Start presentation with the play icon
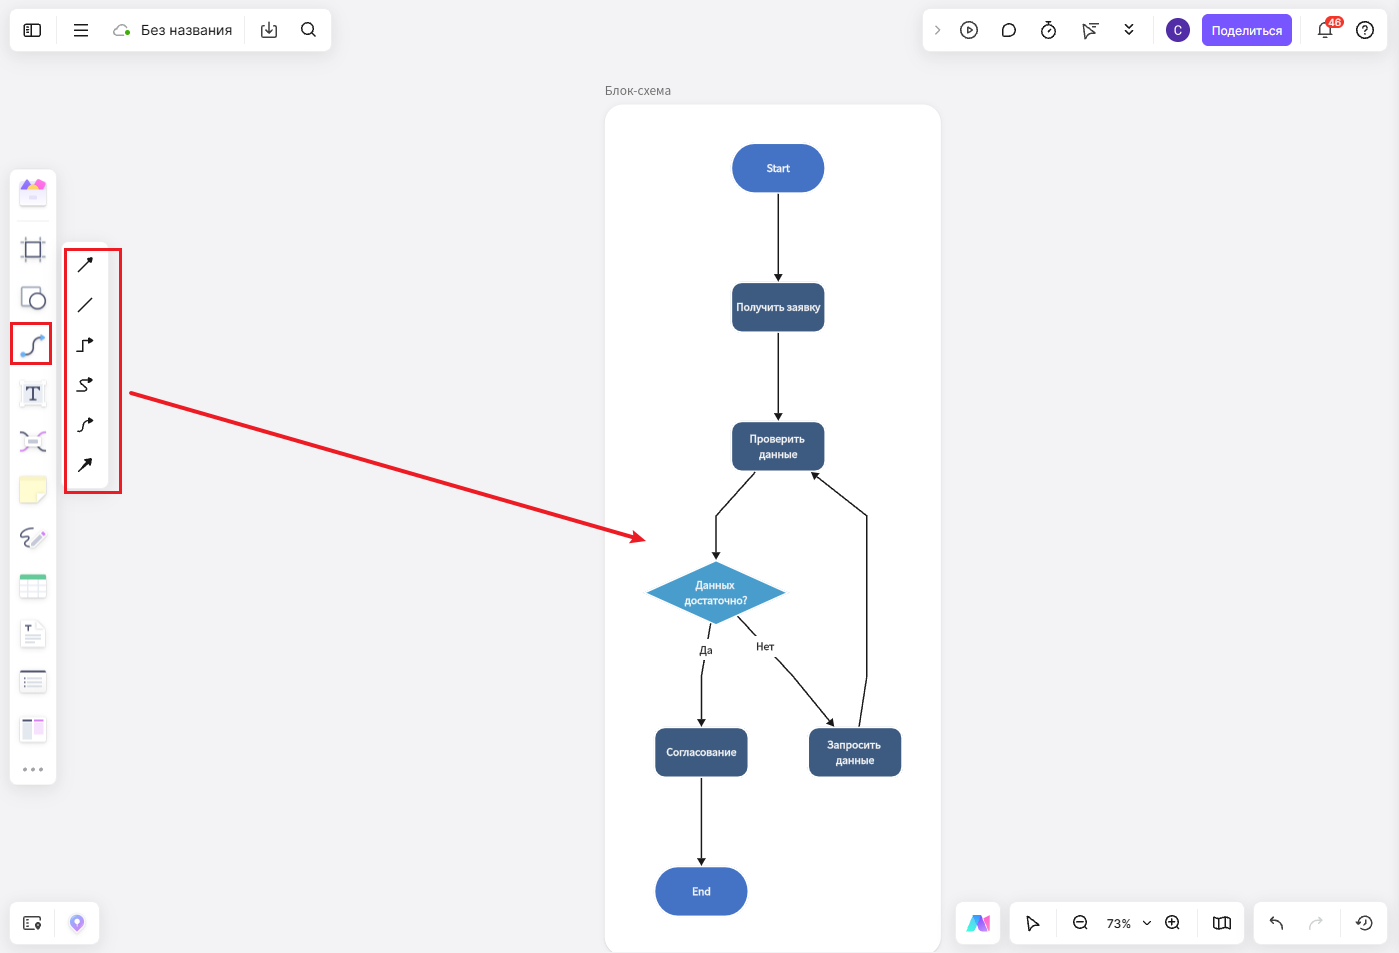Image resolution: width=1399 pixels, height=953 pixels. pyautogui.click(x=969, y=30)
